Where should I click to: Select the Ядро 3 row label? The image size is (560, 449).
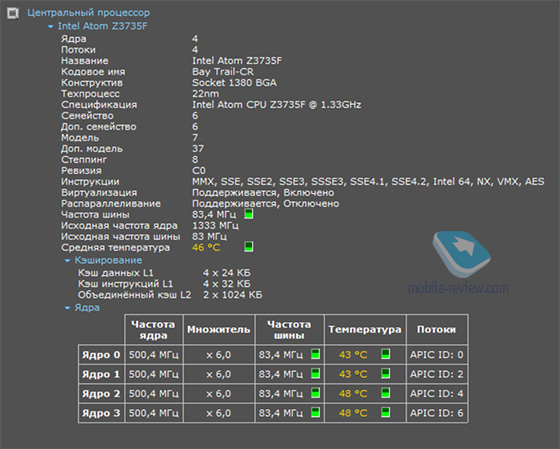[101, 413]
